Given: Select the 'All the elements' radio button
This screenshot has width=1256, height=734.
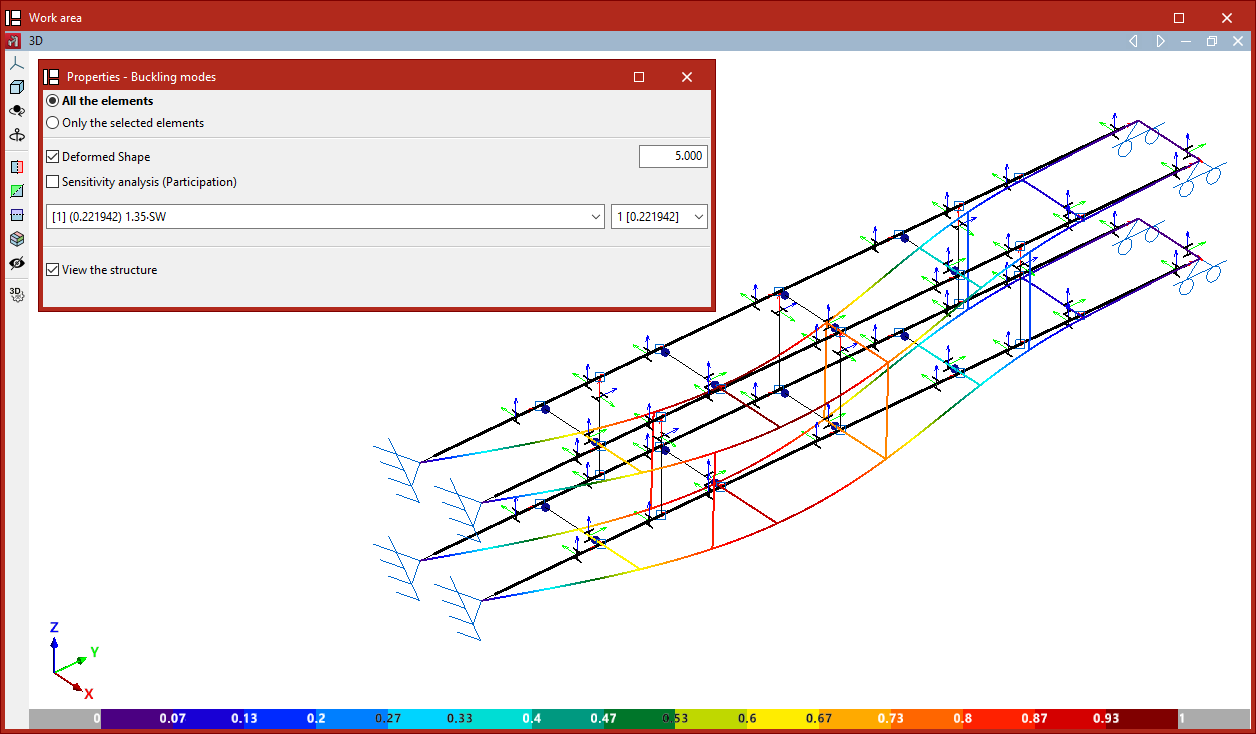Looking at the screenshot, I should (x=53, y=101).
